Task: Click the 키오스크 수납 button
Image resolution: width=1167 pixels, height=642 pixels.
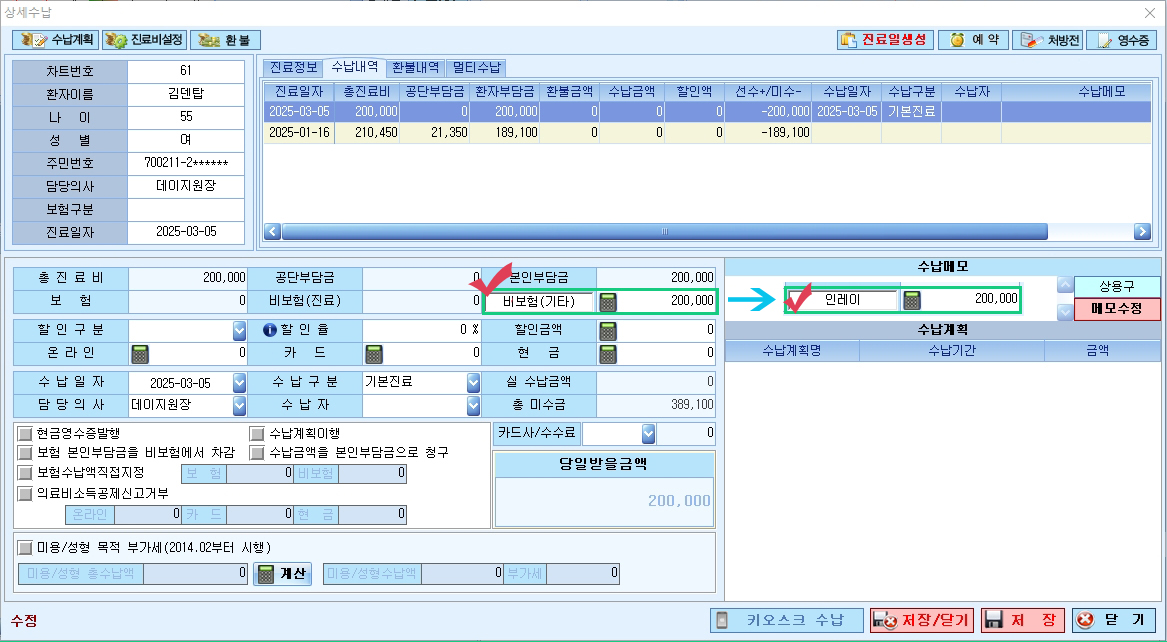Action: pyautogui.click(x=787, y=620)
